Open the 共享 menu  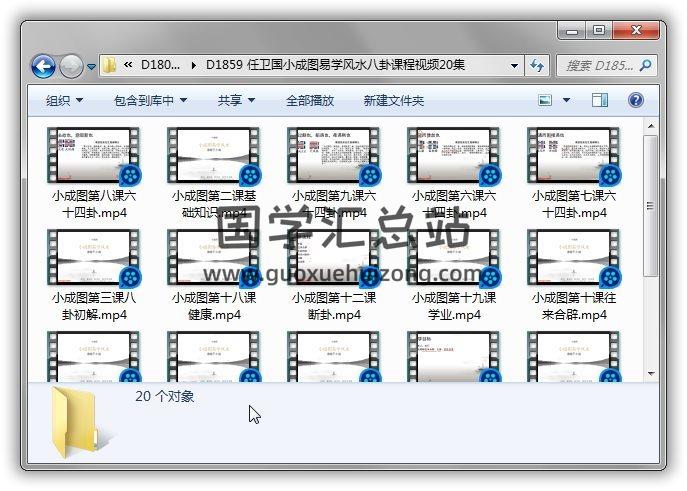pyautogui.click(x=236, y=100)
